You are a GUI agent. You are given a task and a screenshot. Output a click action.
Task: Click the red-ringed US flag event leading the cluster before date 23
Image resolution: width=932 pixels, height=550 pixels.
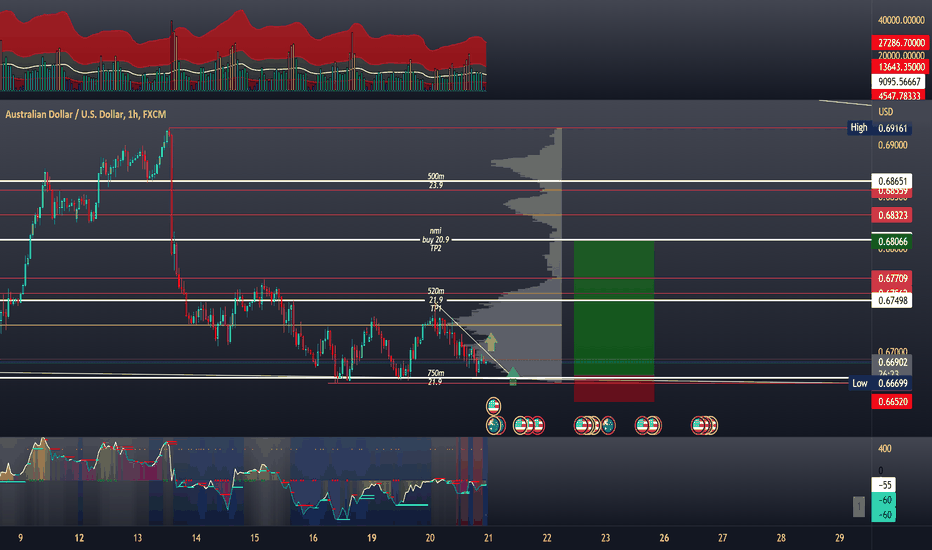582,425
